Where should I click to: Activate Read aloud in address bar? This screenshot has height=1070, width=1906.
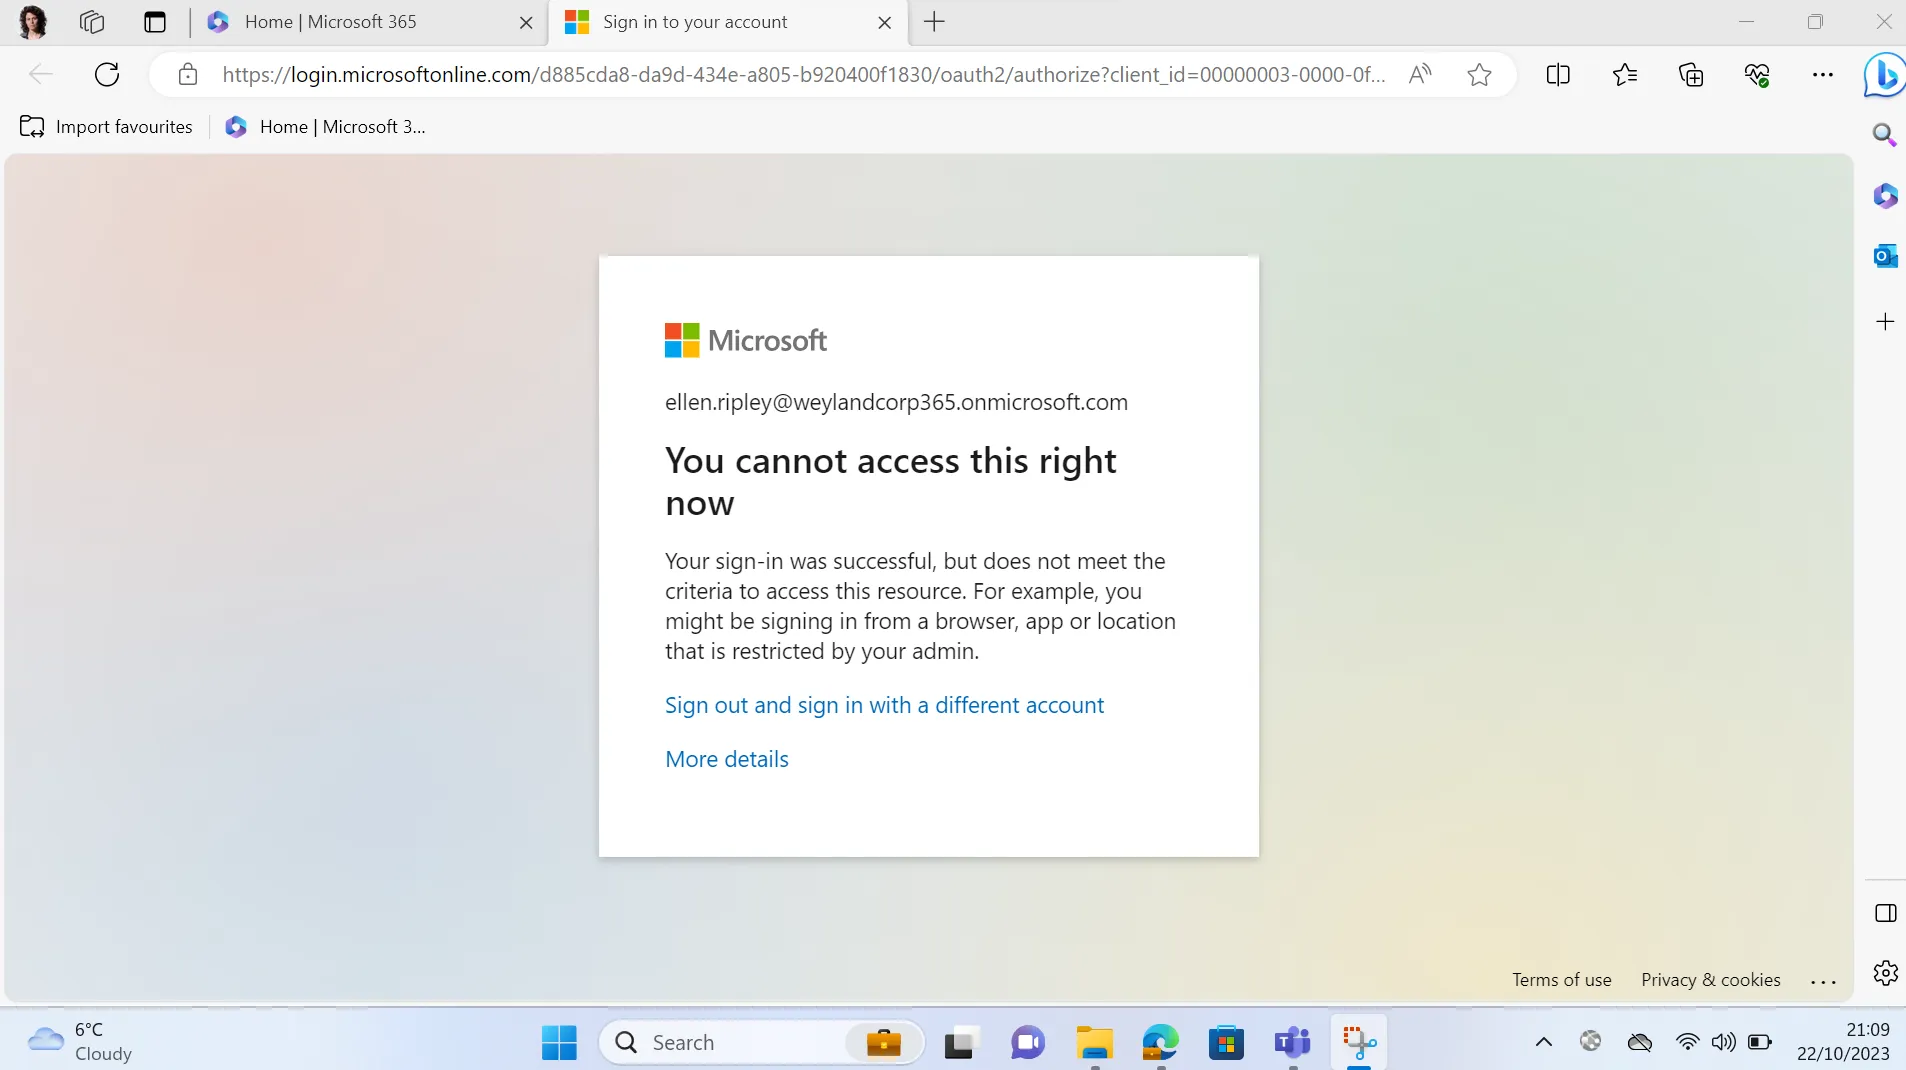1420,74
